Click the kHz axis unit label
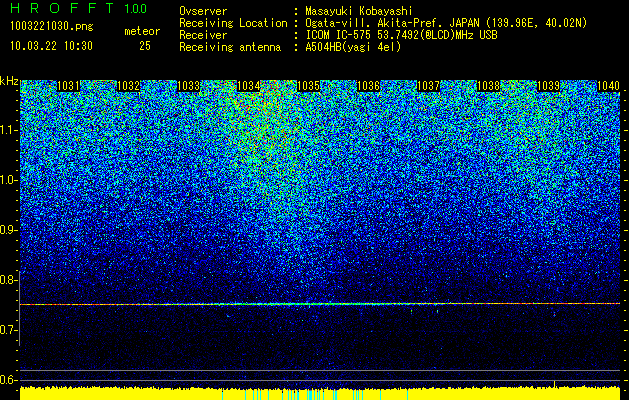This screenshot has height=400, width=629. (x=9, y=81)
